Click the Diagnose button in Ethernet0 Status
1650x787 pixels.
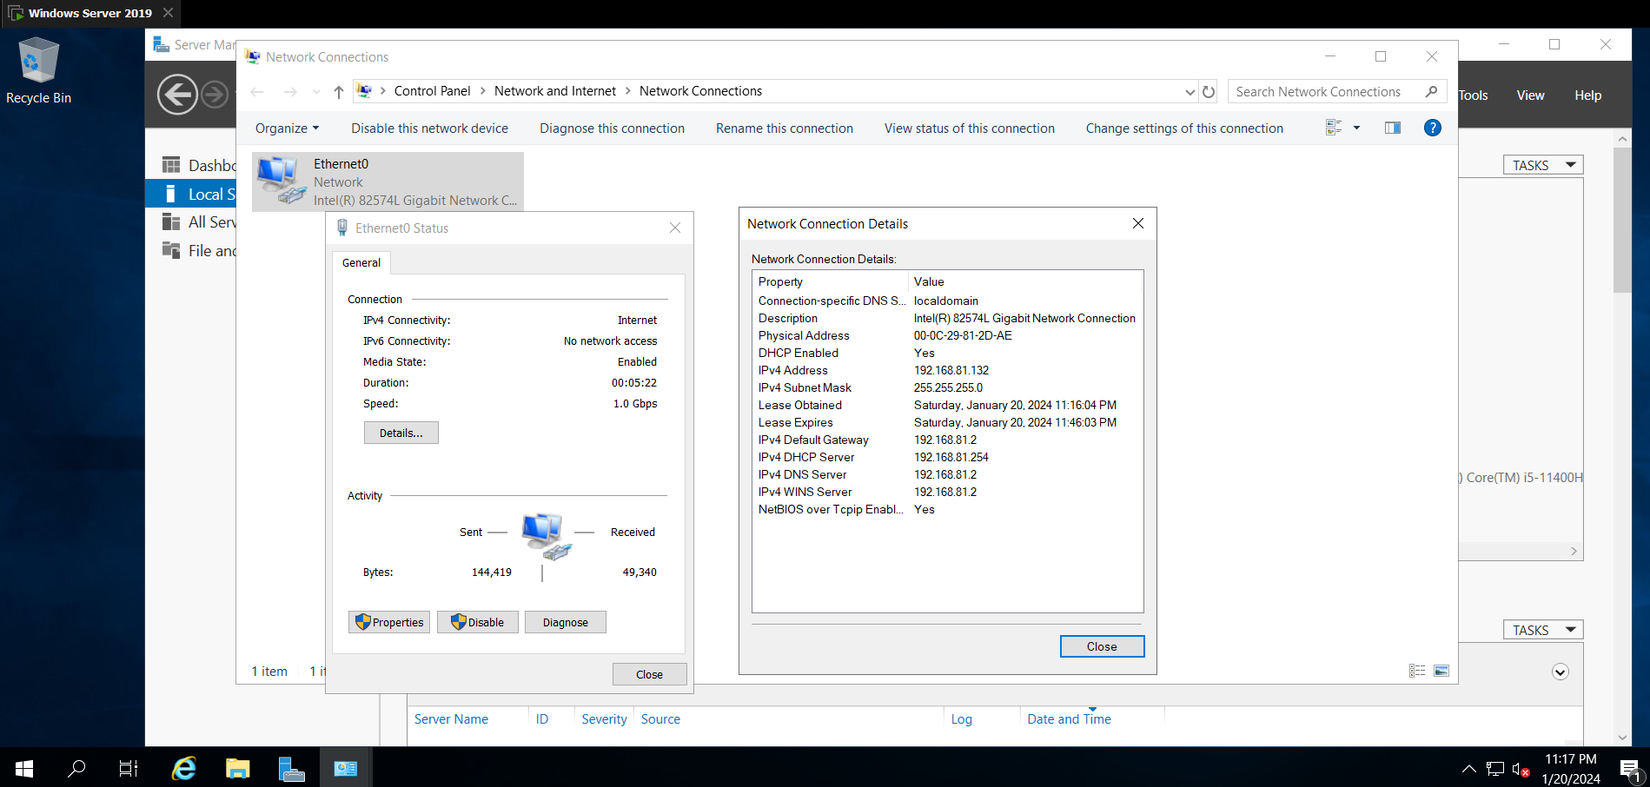[x=565, y=622]
